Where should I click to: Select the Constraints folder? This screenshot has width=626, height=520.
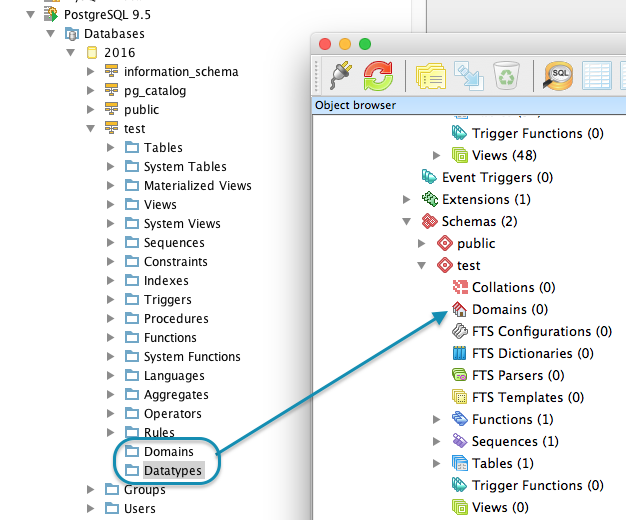176,262
